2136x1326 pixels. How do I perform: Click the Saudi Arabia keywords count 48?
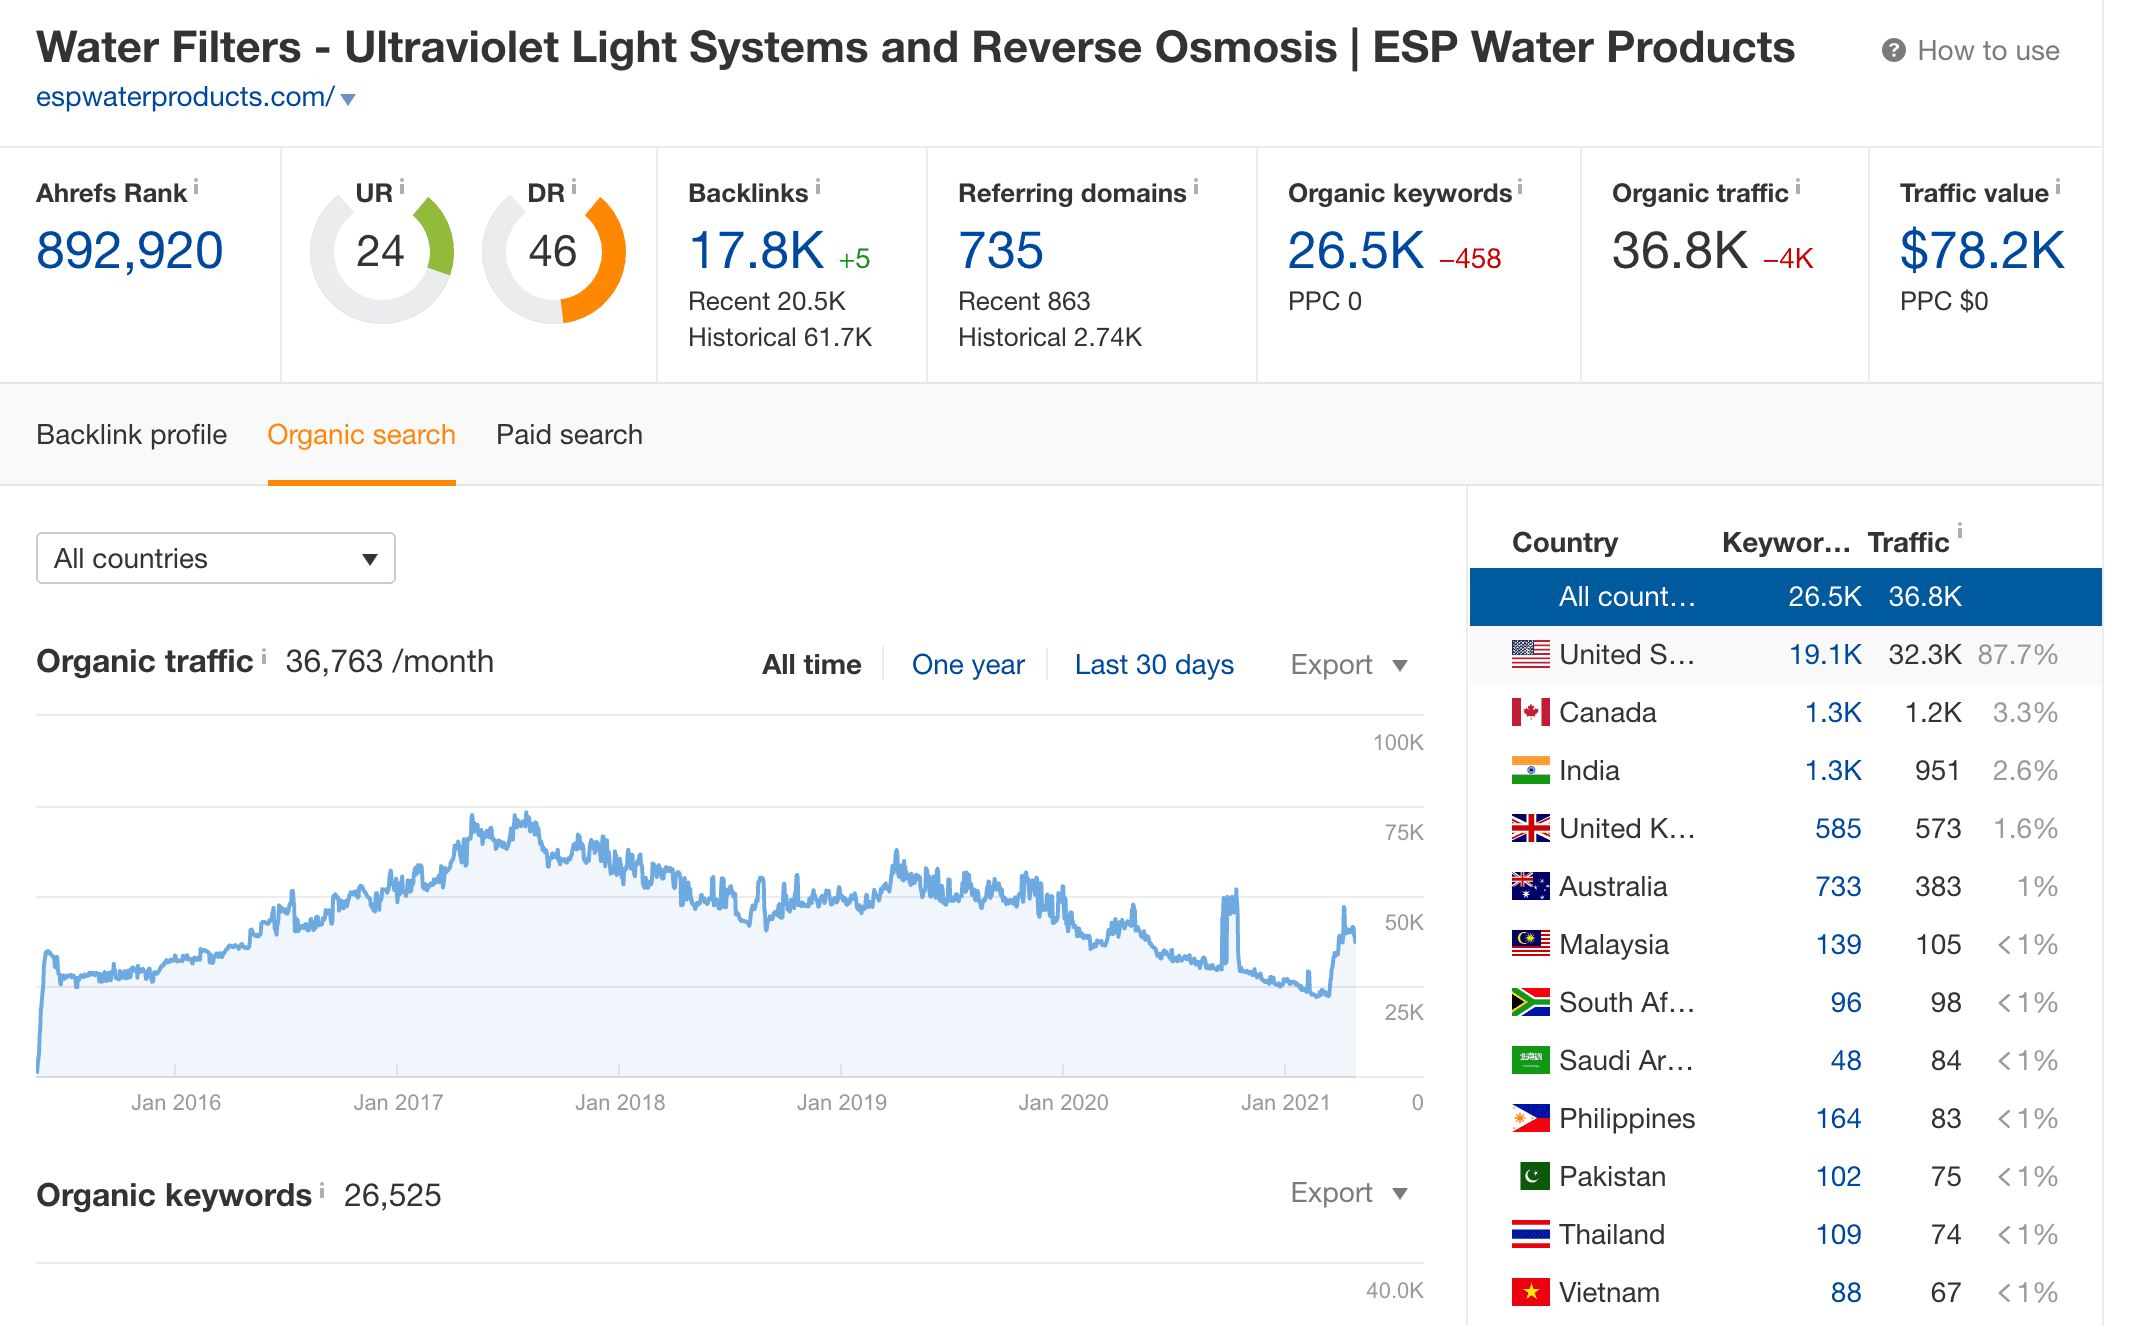tap(1845, 1061)
